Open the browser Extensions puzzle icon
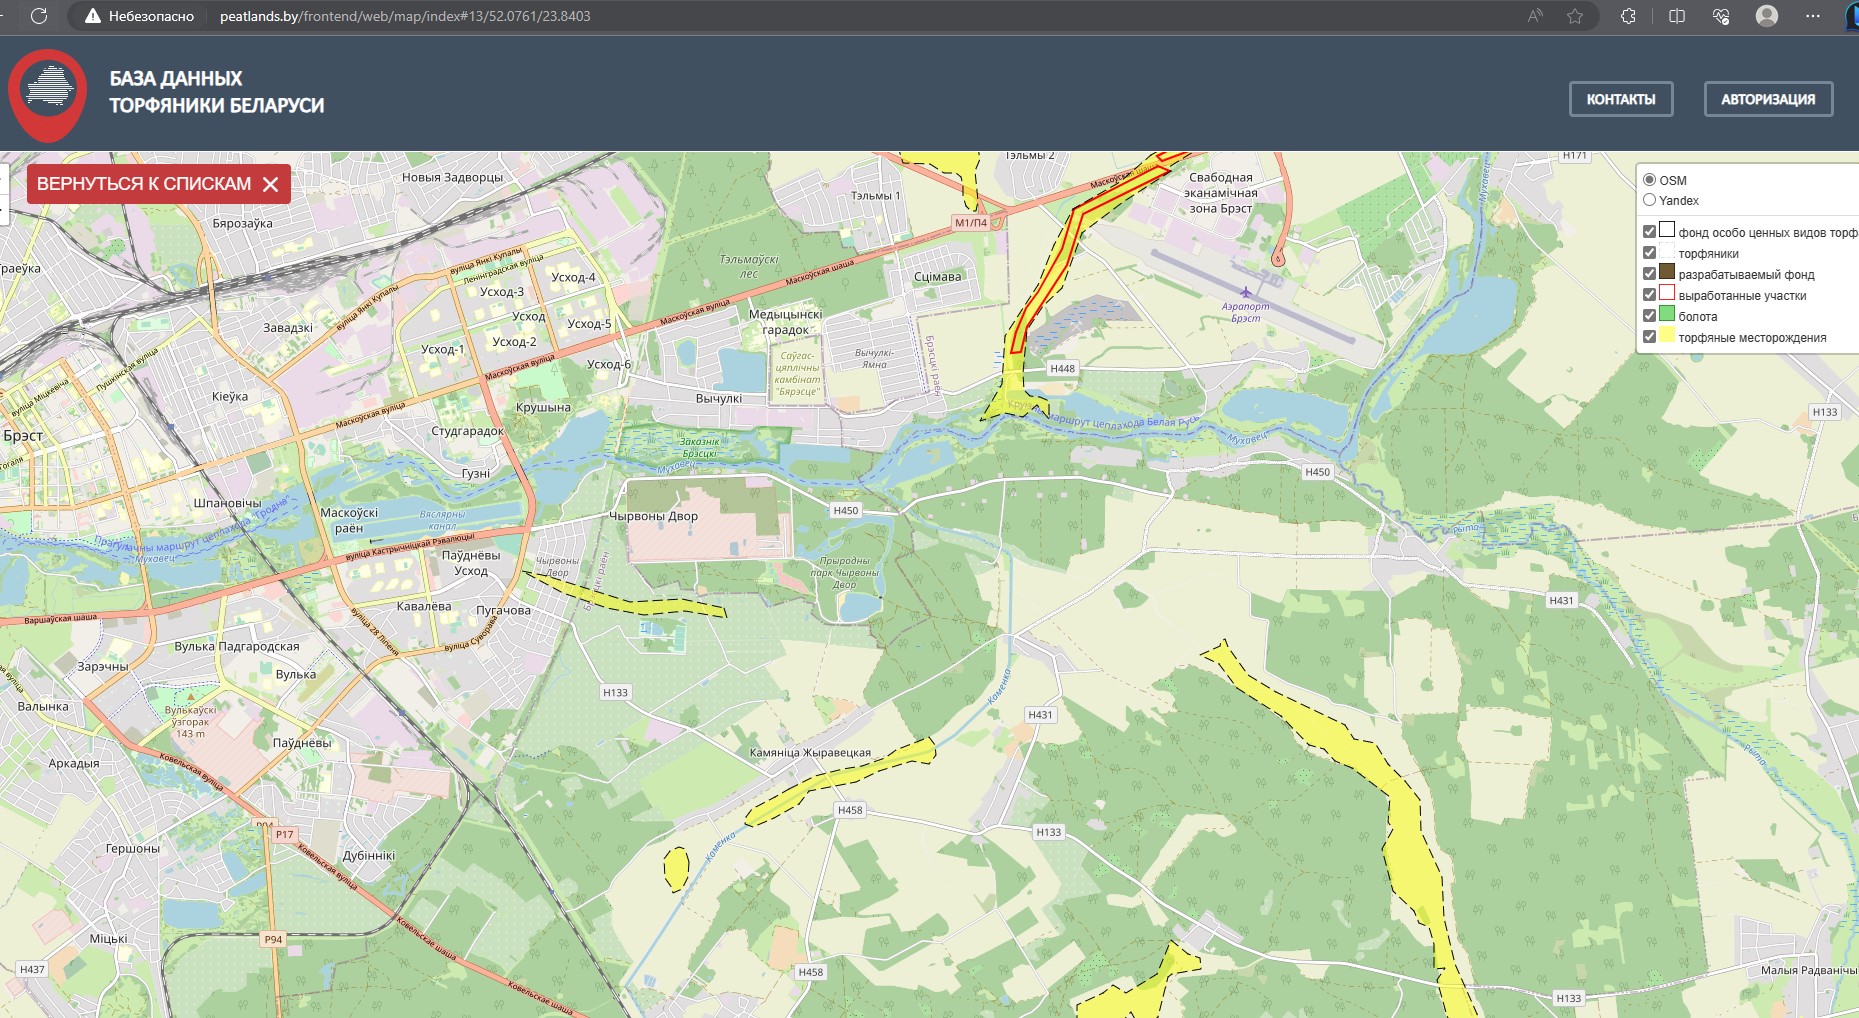 [x=1629, y=16]
